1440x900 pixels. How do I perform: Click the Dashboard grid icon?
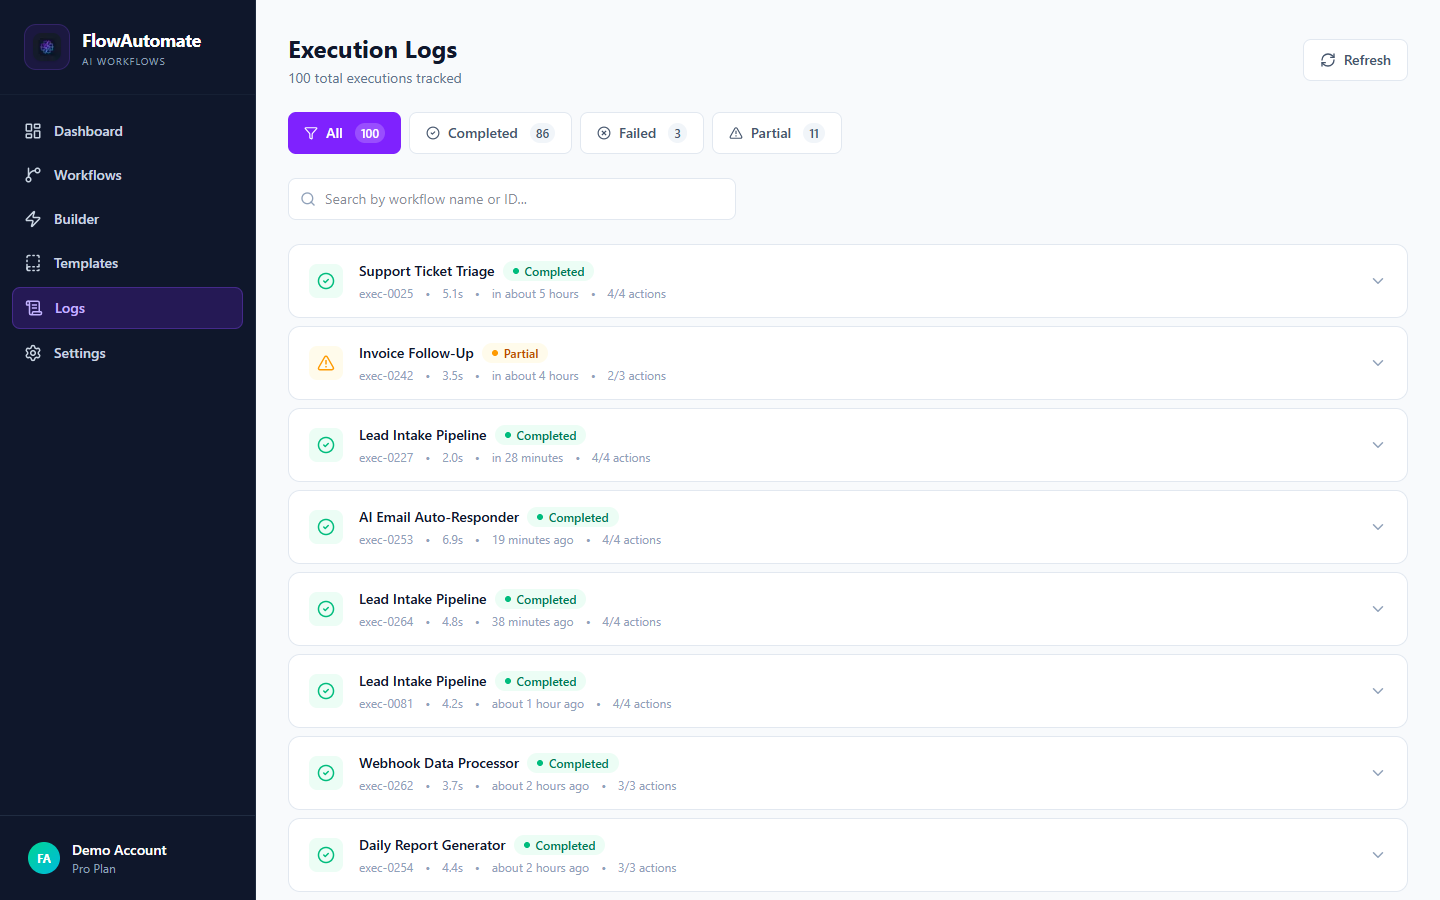(x=33, y=131)
